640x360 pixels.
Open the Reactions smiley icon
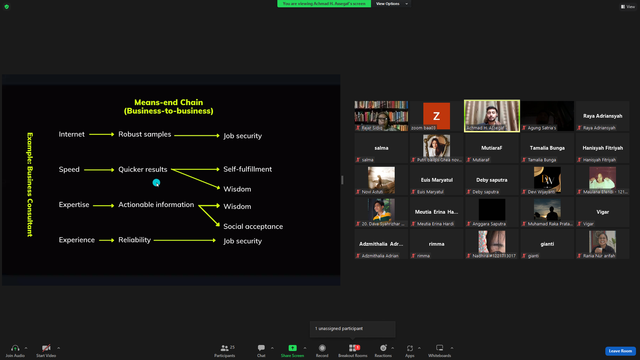383,348
